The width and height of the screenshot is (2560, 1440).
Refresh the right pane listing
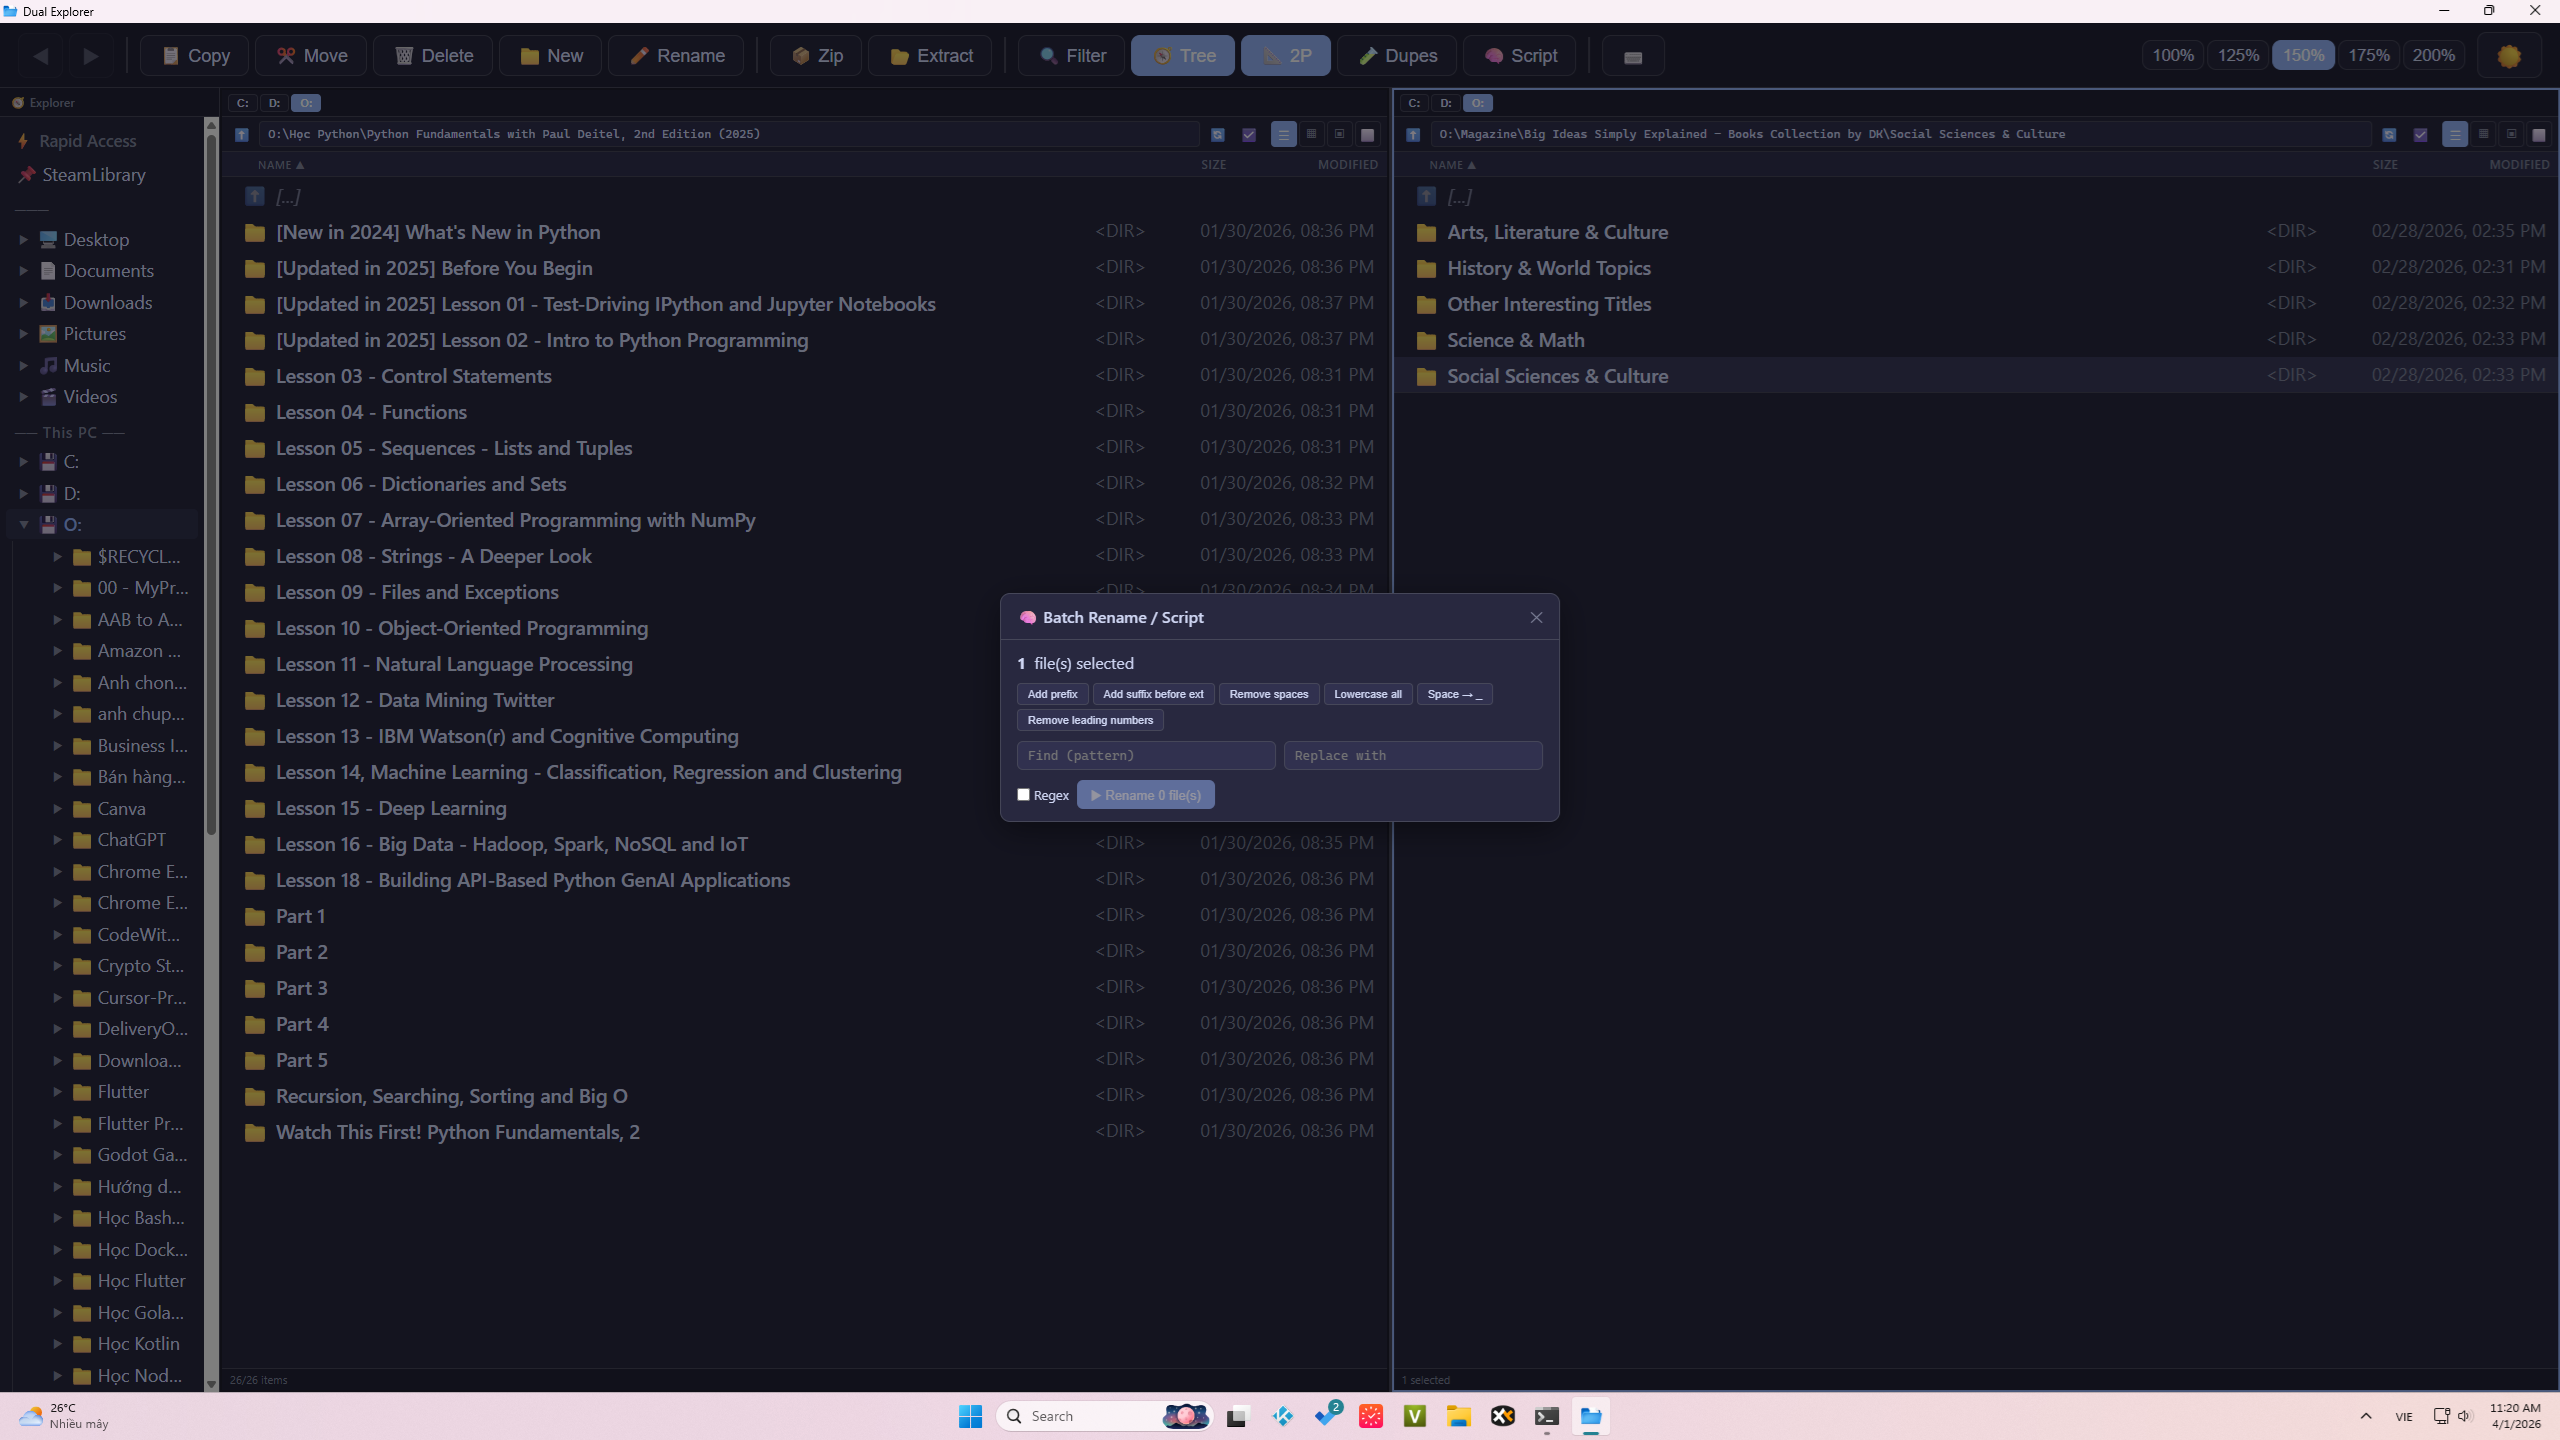click(x=2389, y=134)
